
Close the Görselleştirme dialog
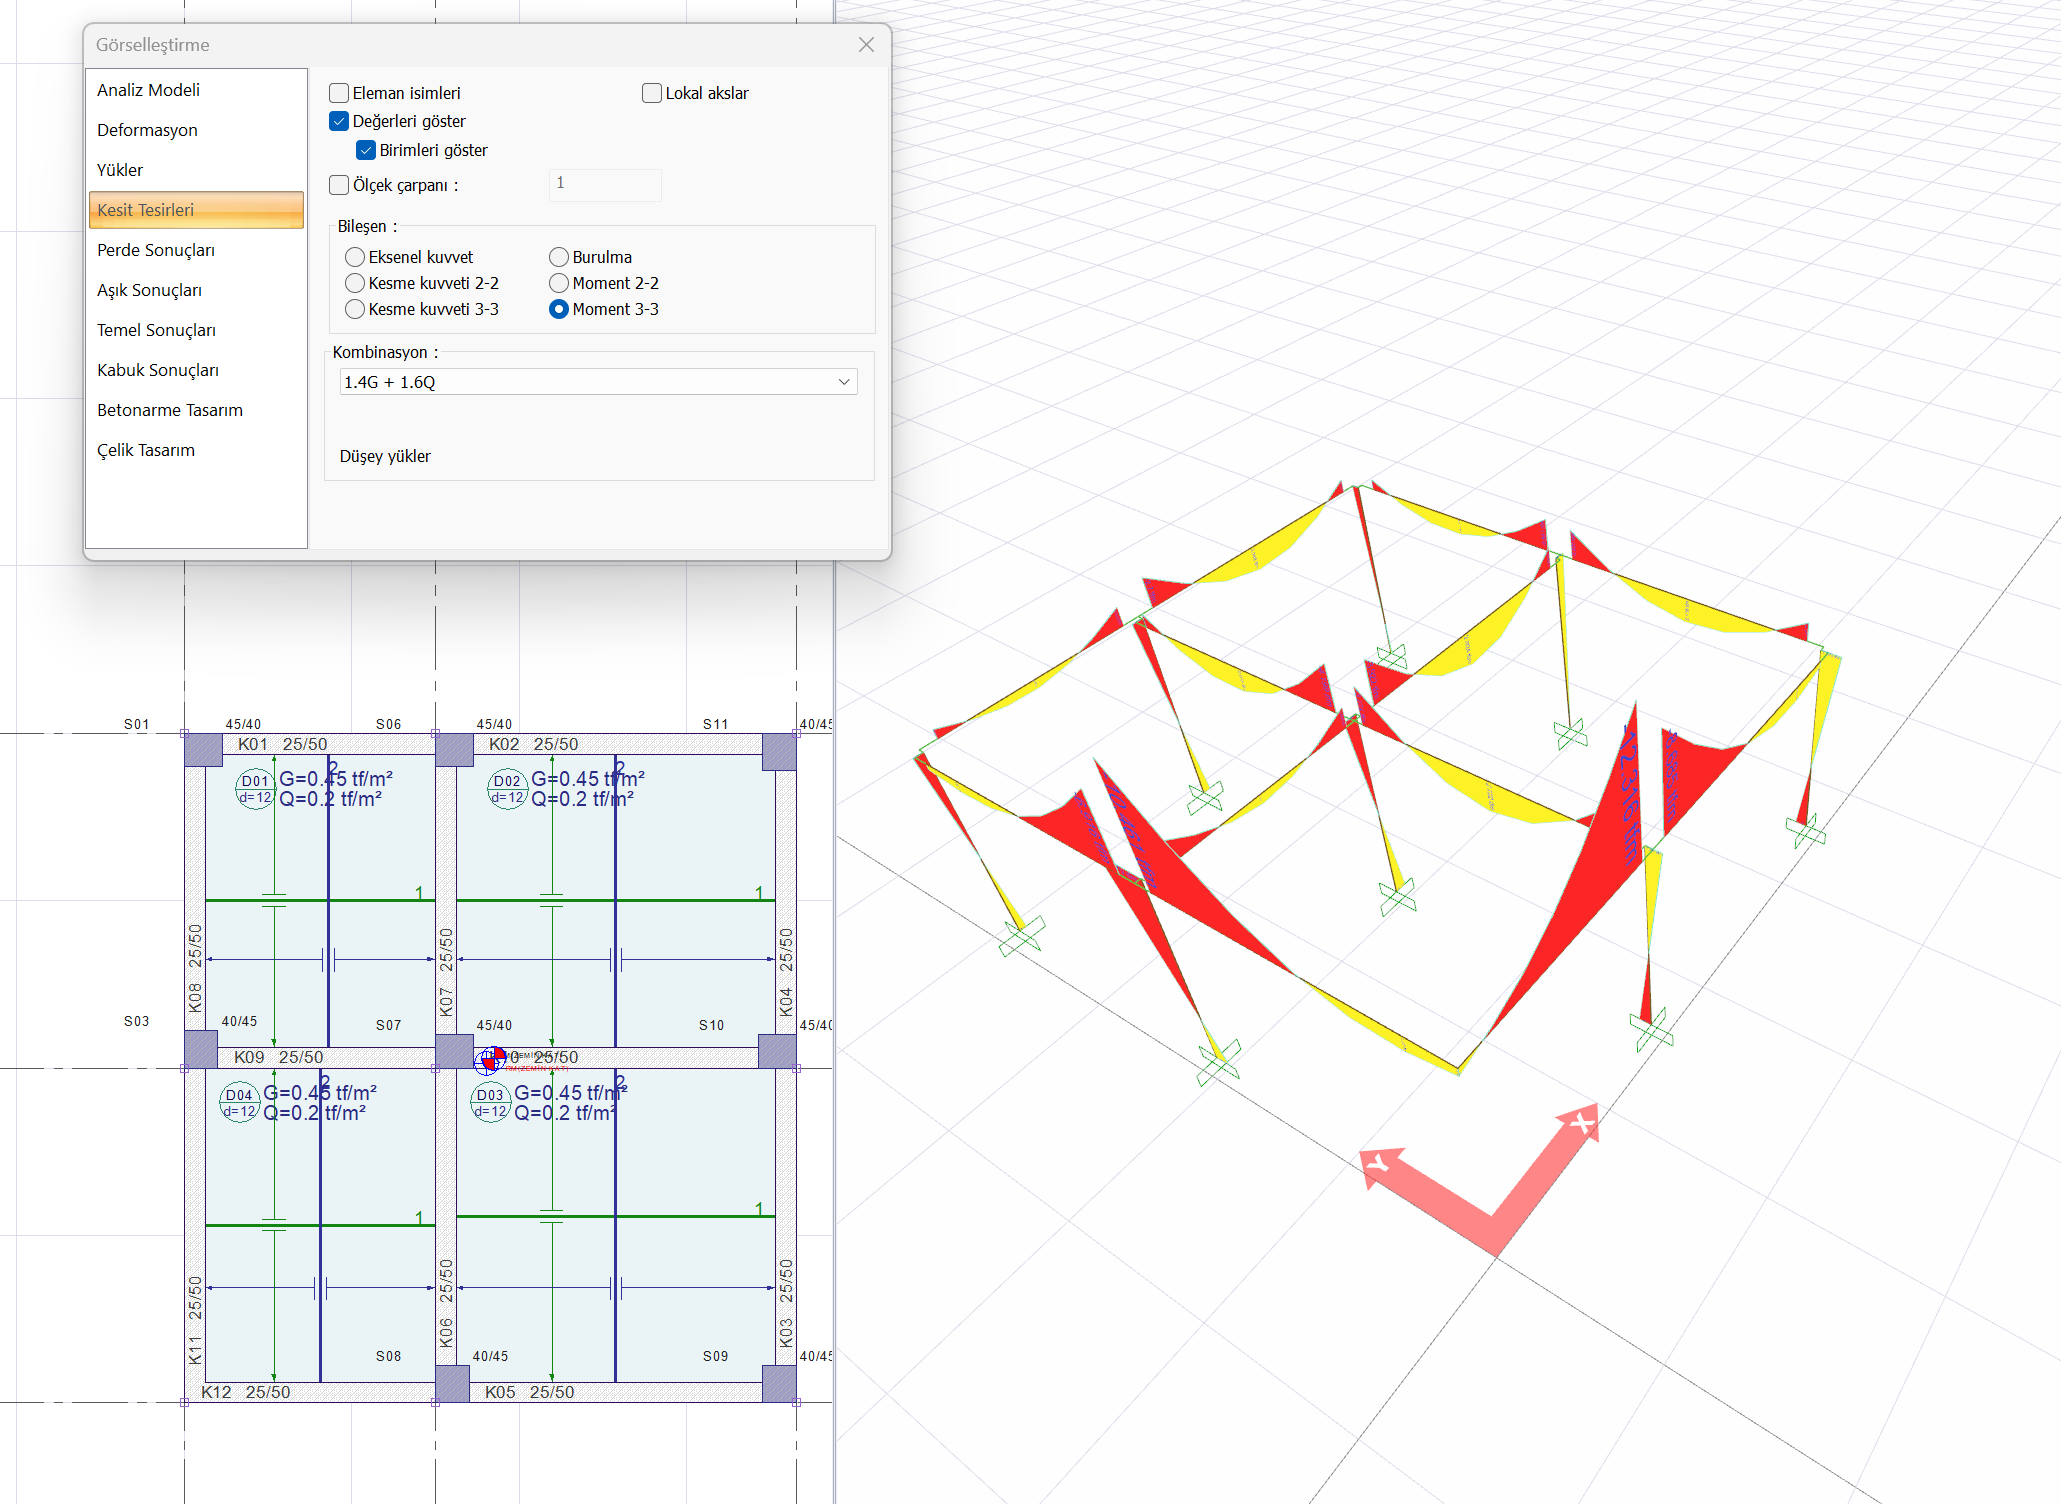click(x=866, y=45)
